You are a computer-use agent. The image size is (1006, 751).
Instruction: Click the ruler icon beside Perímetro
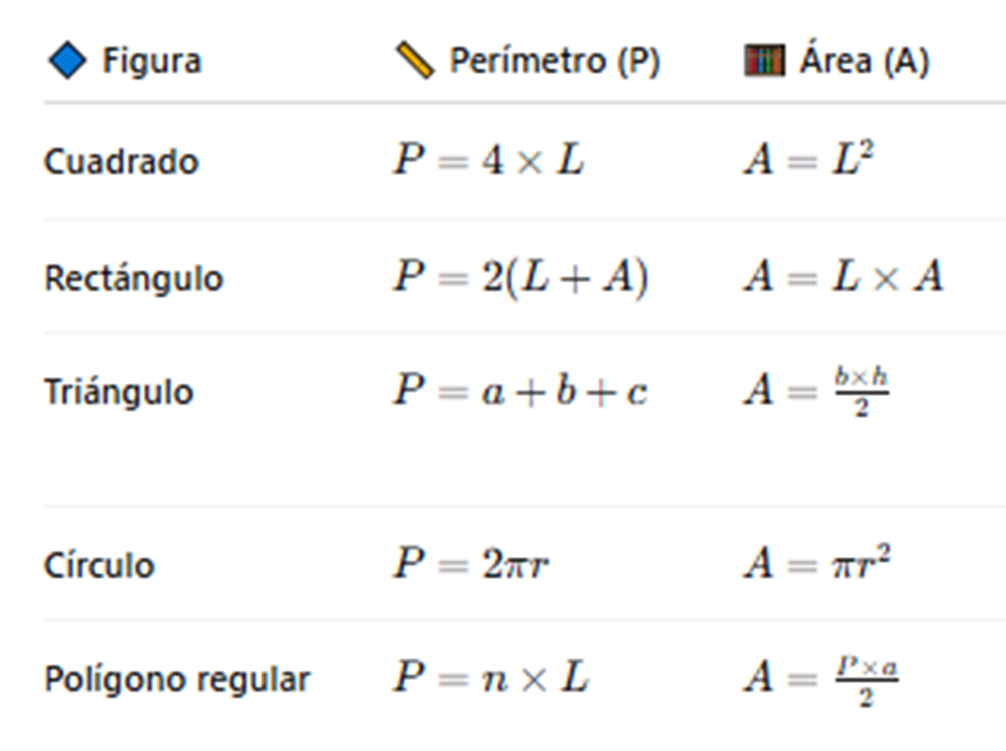click(414, 60)
